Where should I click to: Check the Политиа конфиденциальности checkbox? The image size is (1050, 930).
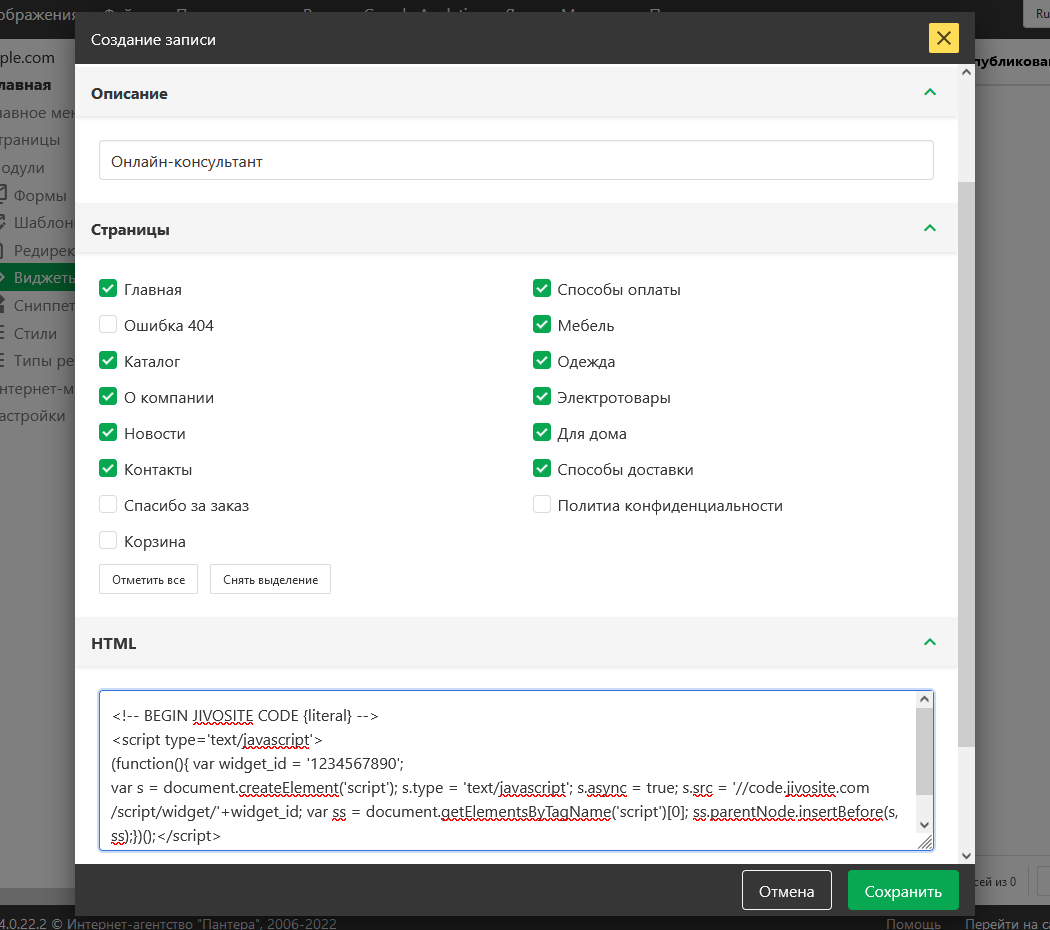(x=542, y=505)
